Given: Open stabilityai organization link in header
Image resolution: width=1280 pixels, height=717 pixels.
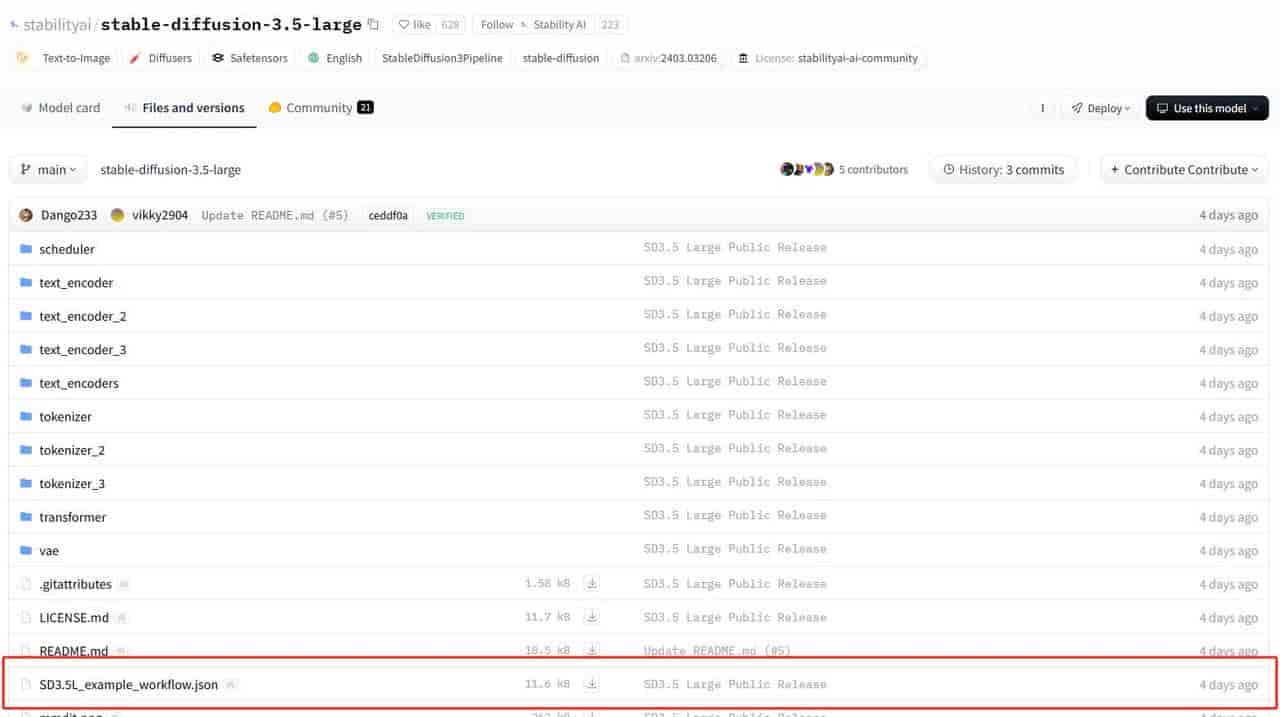Looking at the screenshot, I should coord(58,25).
